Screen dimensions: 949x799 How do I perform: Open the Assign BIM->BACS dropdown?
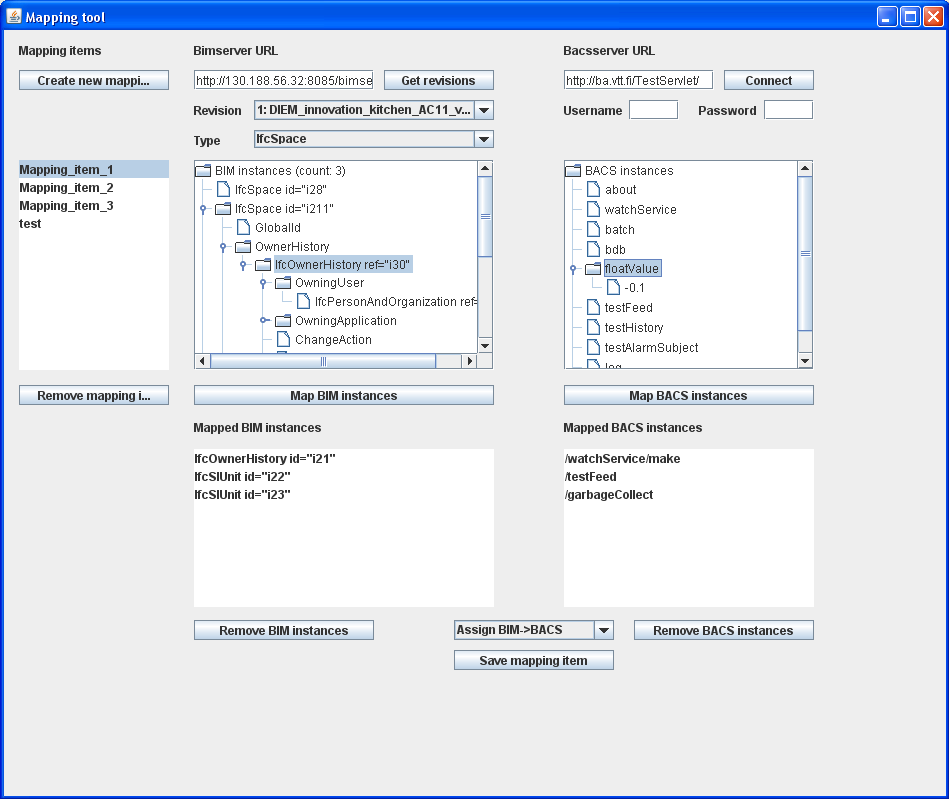(x=603, y=630)
